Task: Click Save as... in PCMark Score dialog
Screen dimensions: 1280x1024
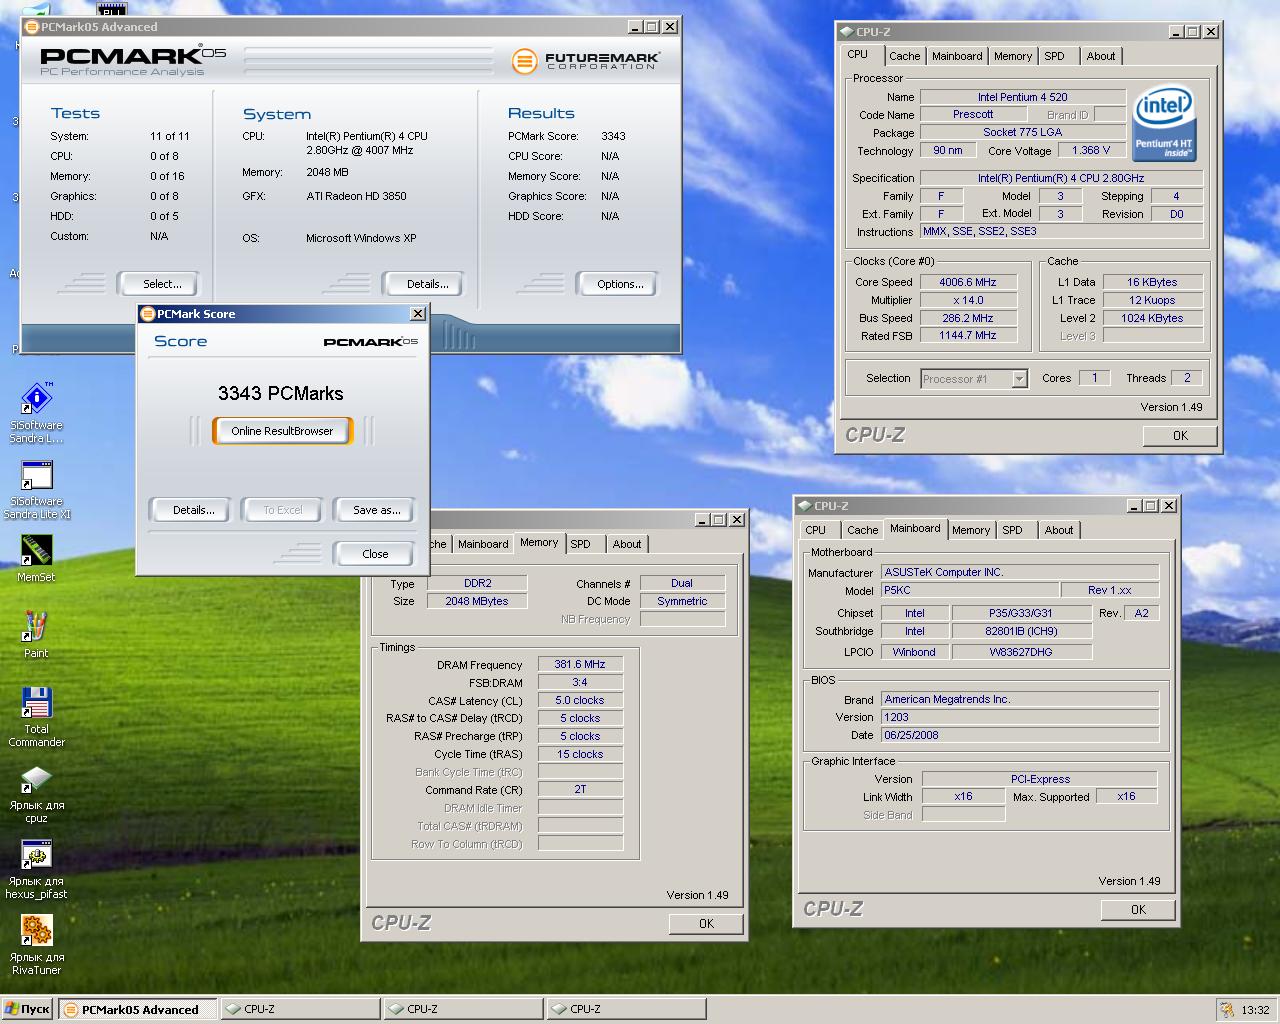Action: (x=376, y=510)
